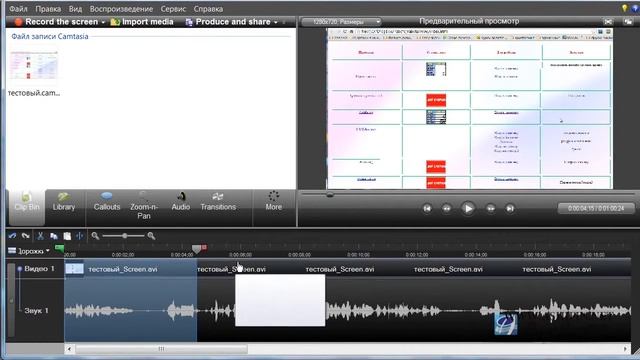Click the Undo arrow in the timeline toolbar
Viewport: 640px width, 360px height.
pyautogui.click(x=12, y=236)
